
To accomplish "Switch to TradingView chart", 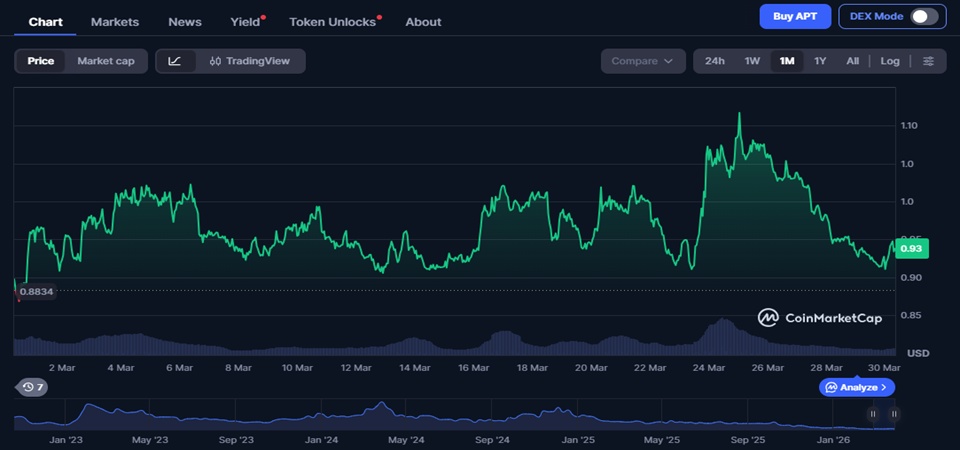I will 250,61.
